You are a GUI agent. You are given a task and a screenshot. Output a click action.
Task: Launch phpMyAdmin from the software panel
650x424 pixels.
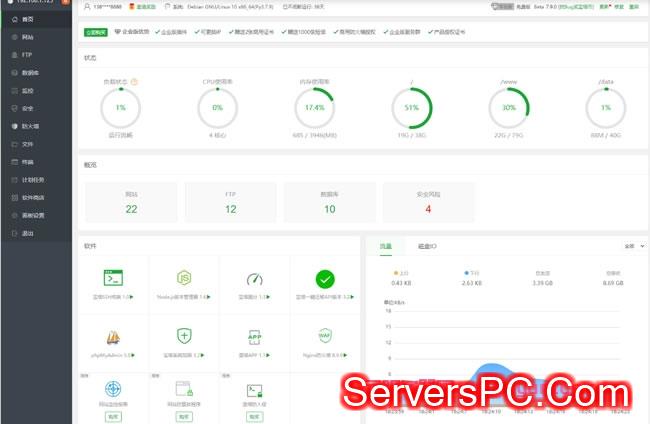[113, 336]
